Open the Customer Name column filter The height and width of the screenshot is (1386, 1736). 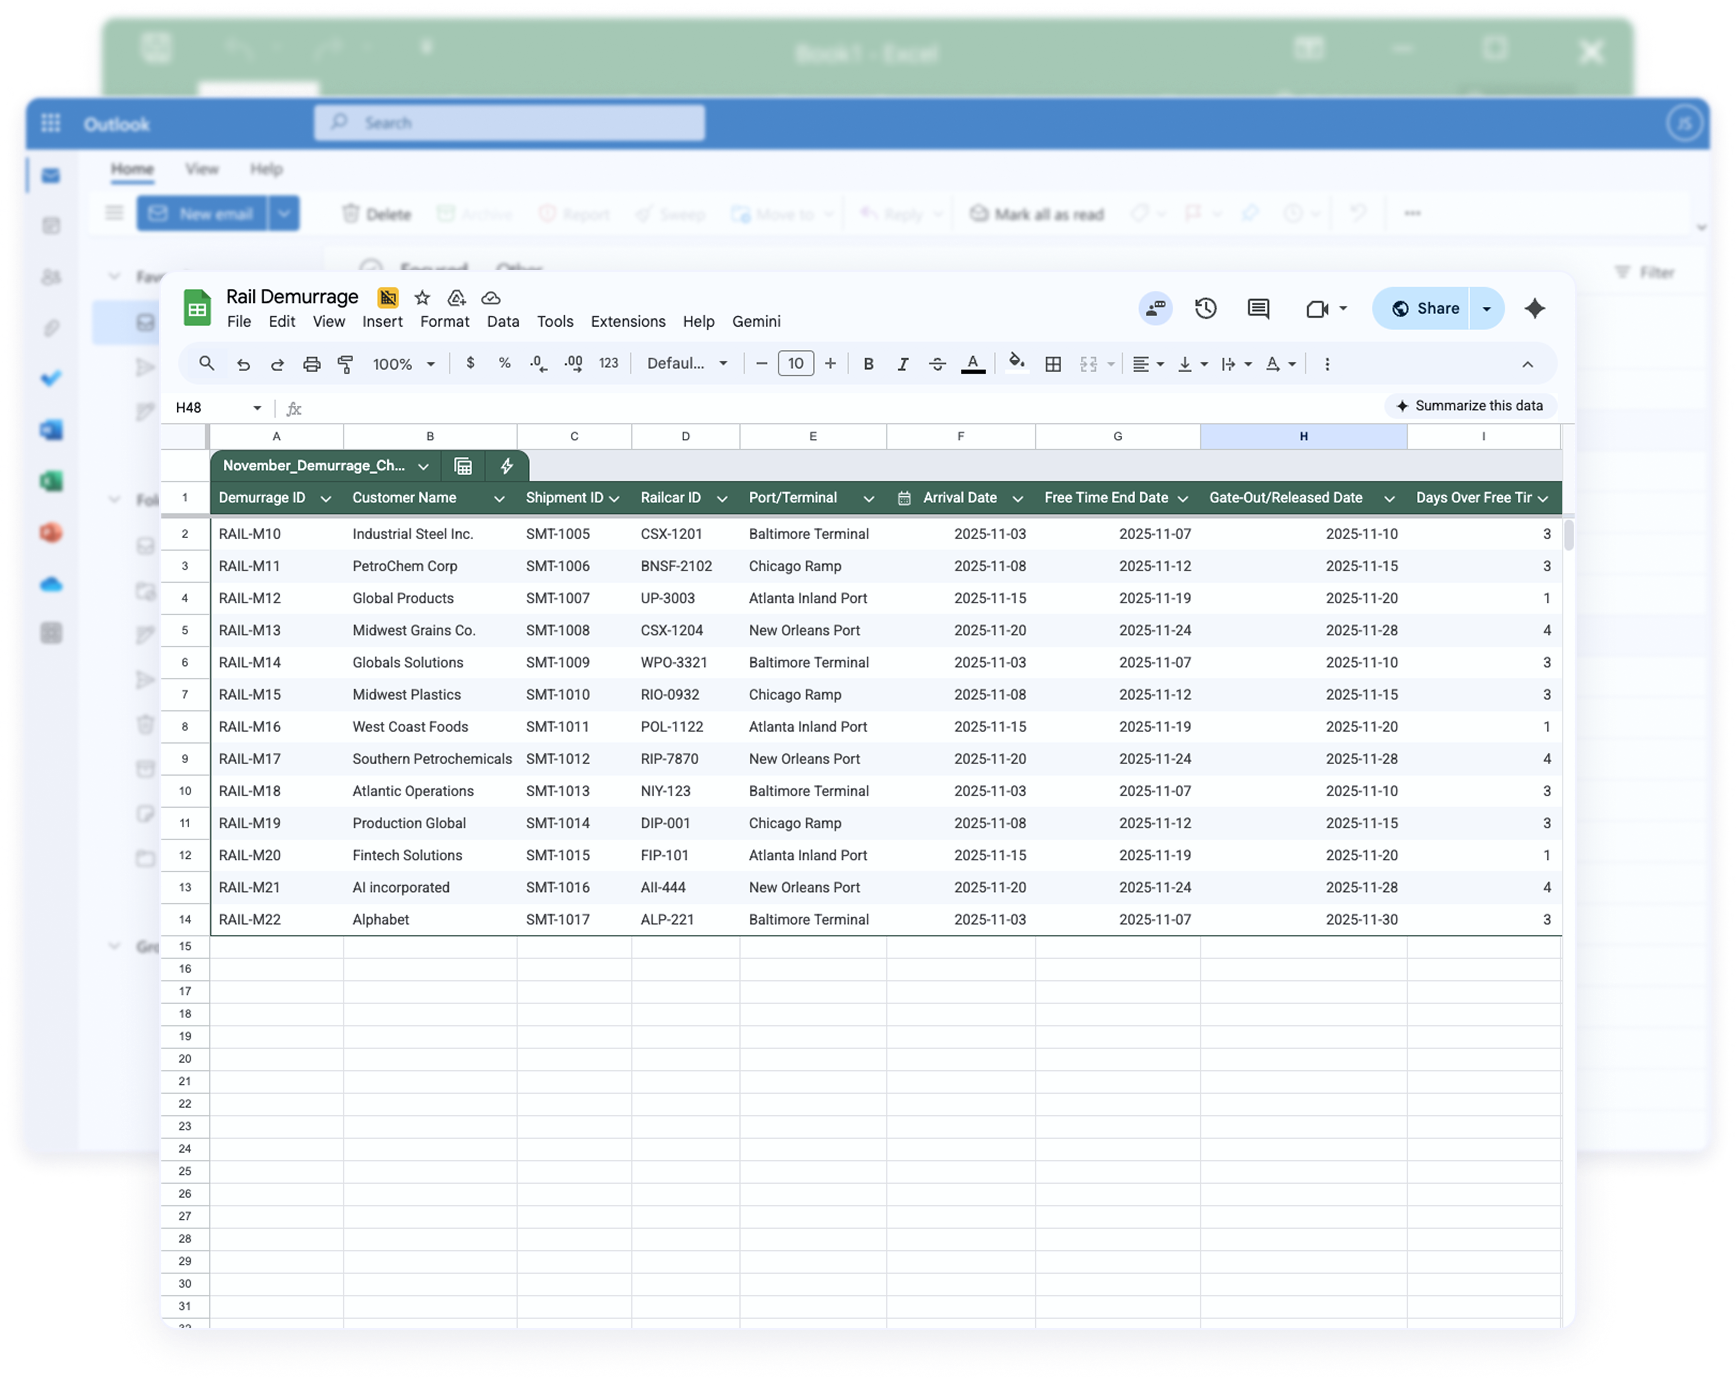click(500, 497)
